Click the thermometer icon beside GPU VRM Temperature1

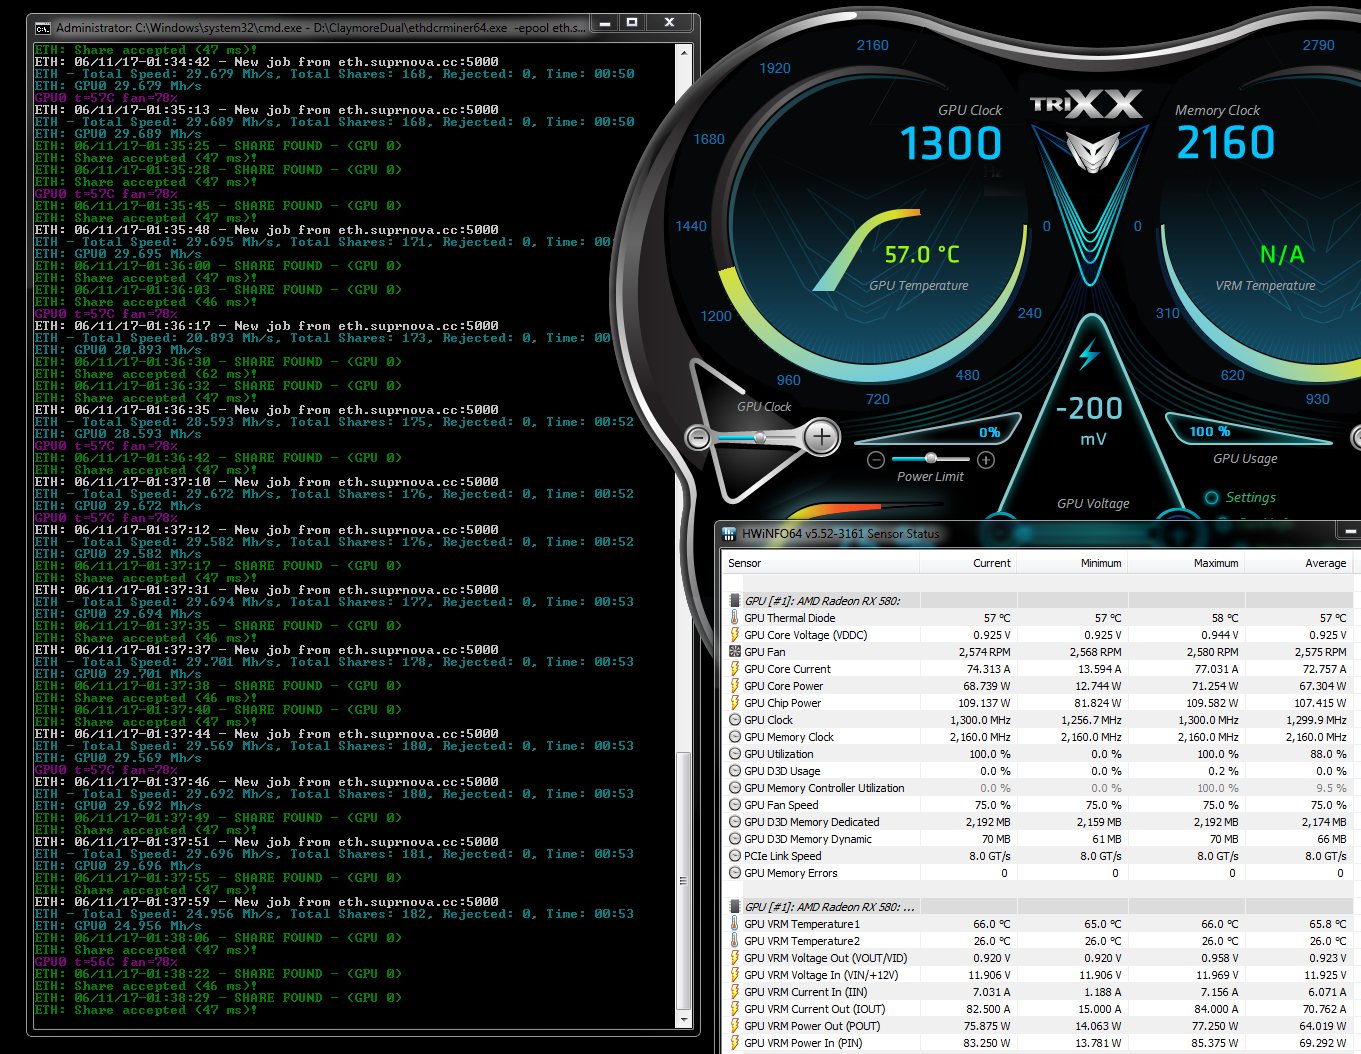[x=735, y=924]
